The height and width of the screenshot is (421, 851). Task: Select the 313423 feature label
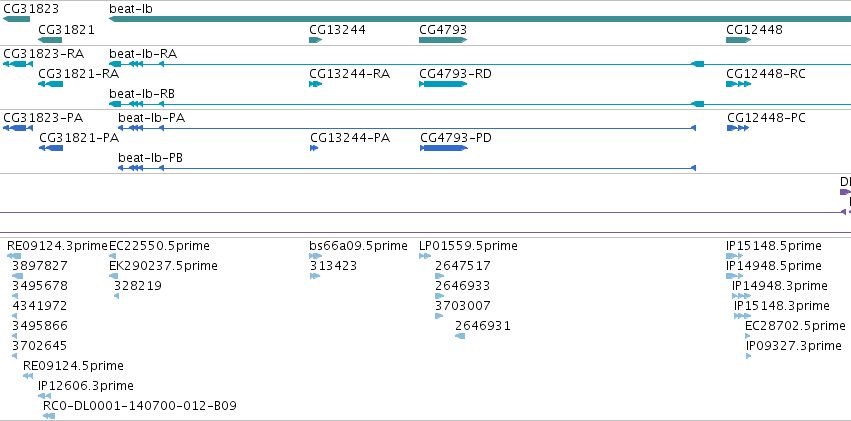[334, 266]
